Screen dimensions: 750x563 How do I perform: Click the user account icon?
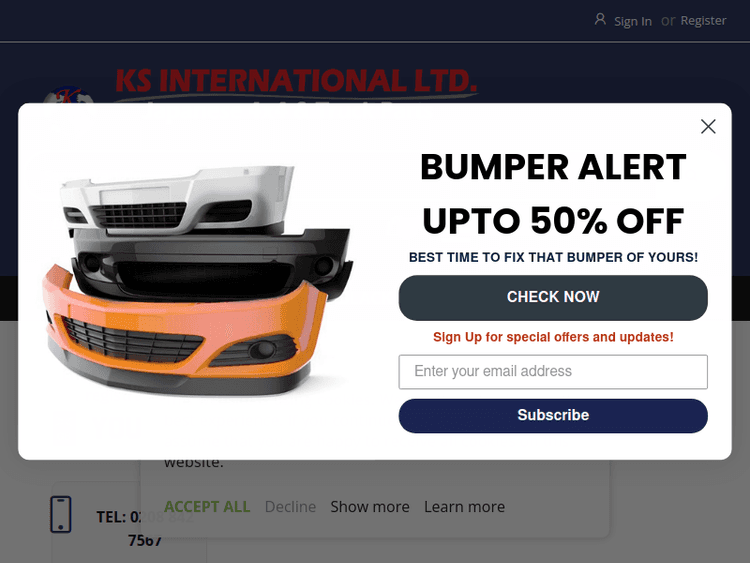(x=600, y=20)
